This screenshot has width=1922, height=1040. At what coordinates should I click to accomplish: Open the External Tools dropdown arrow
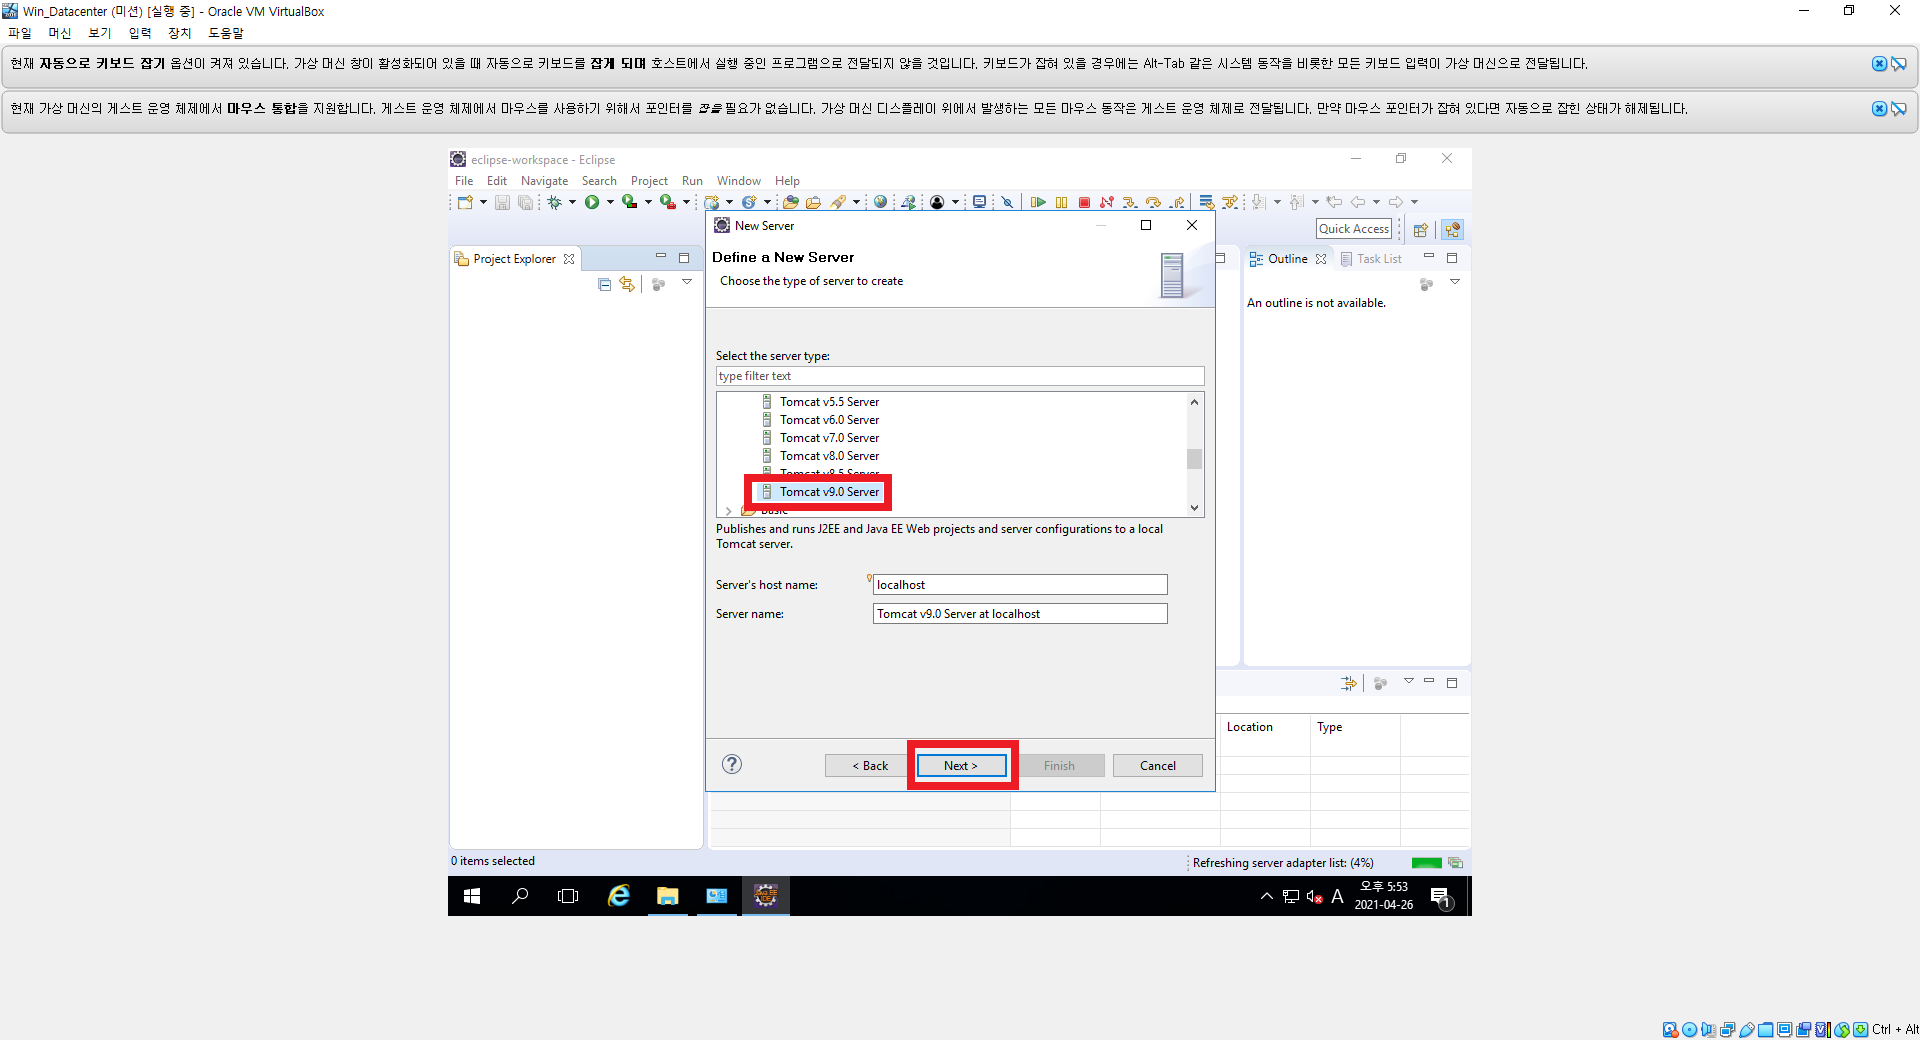point(686,202)
